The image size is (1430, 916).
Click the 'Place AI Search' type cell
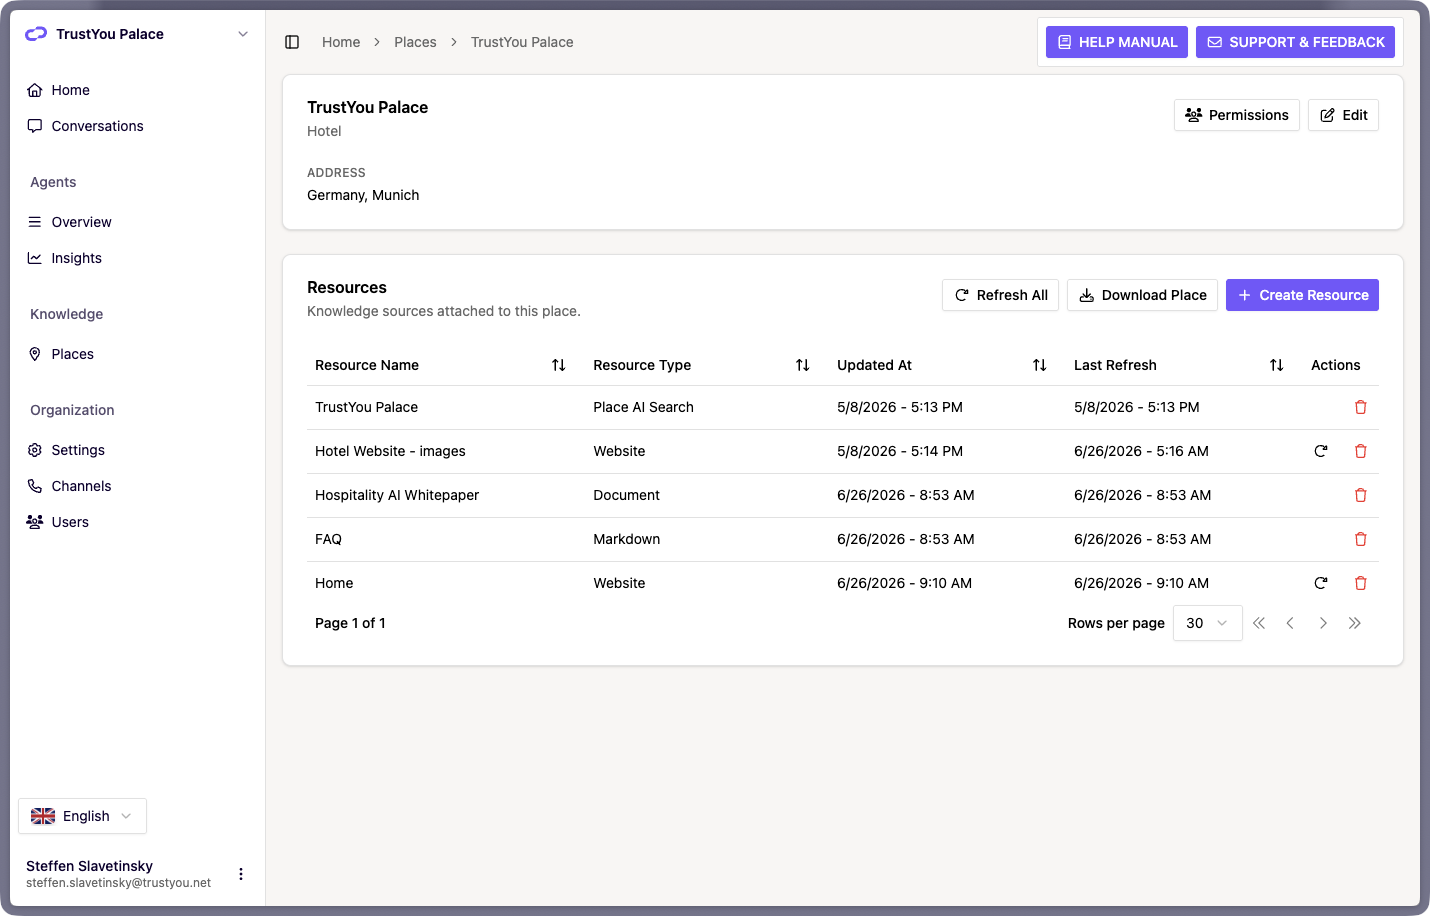point(643,407)
